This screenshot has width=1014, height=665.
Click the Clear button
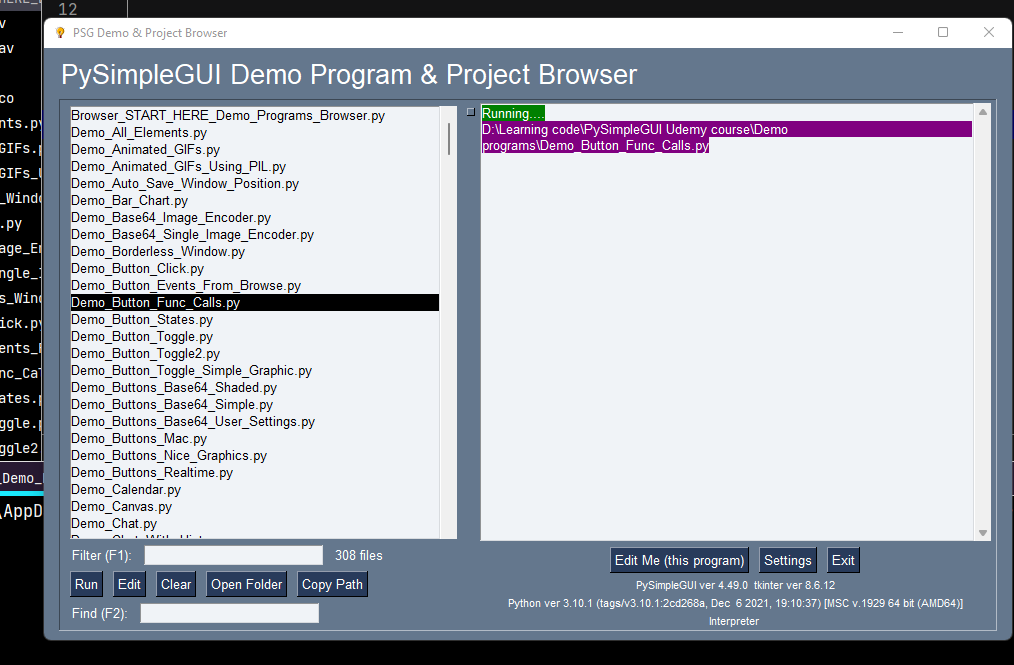point(176,584)
